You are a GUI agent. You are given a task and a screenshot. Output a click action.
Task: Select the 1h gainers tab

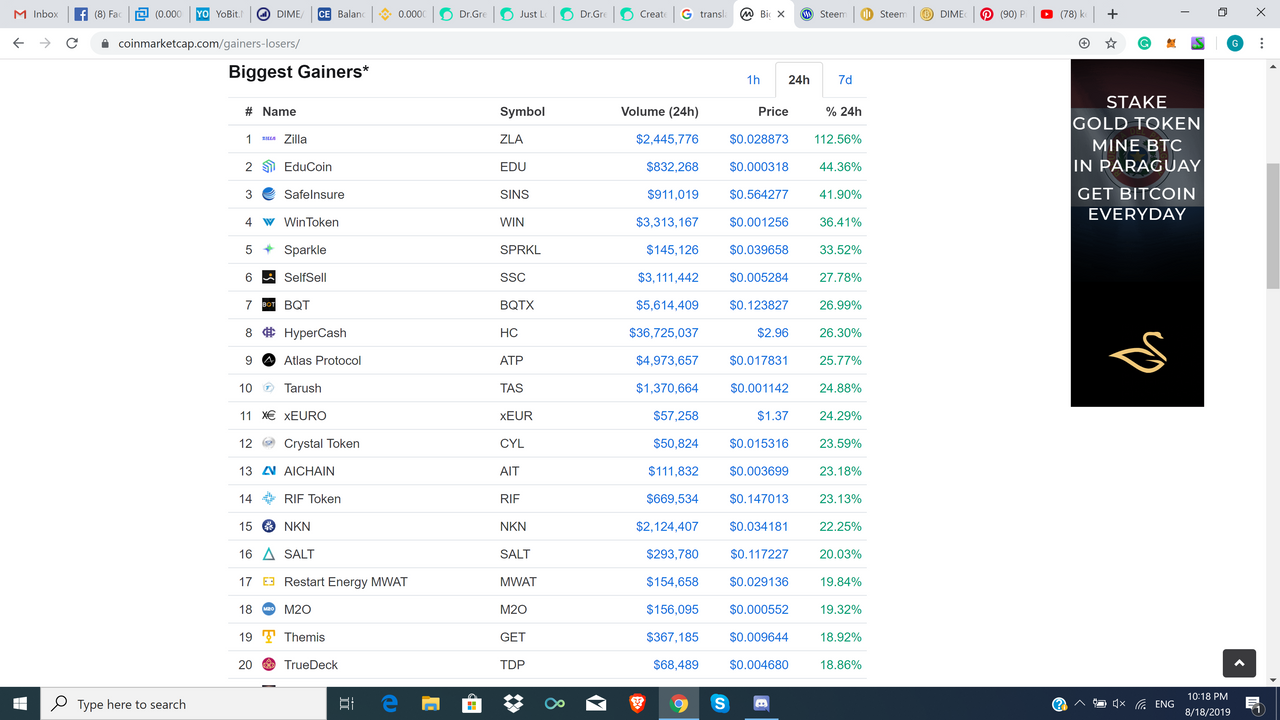coord(753,80)
